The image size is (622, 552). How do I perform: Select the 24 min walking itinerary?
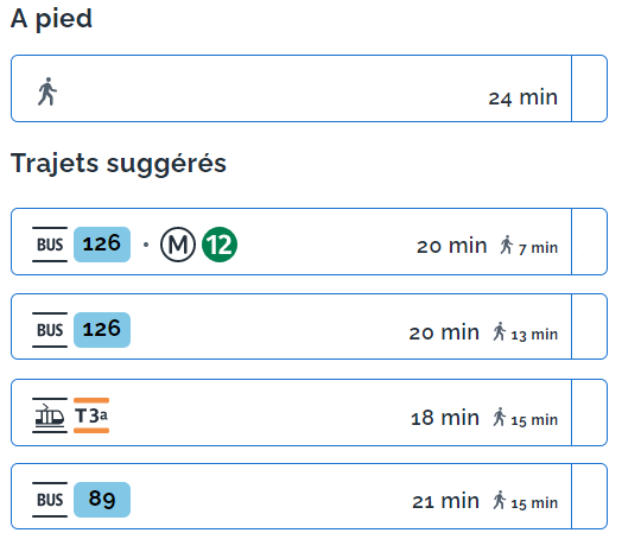pyautogui.click(x=290, y=89)
